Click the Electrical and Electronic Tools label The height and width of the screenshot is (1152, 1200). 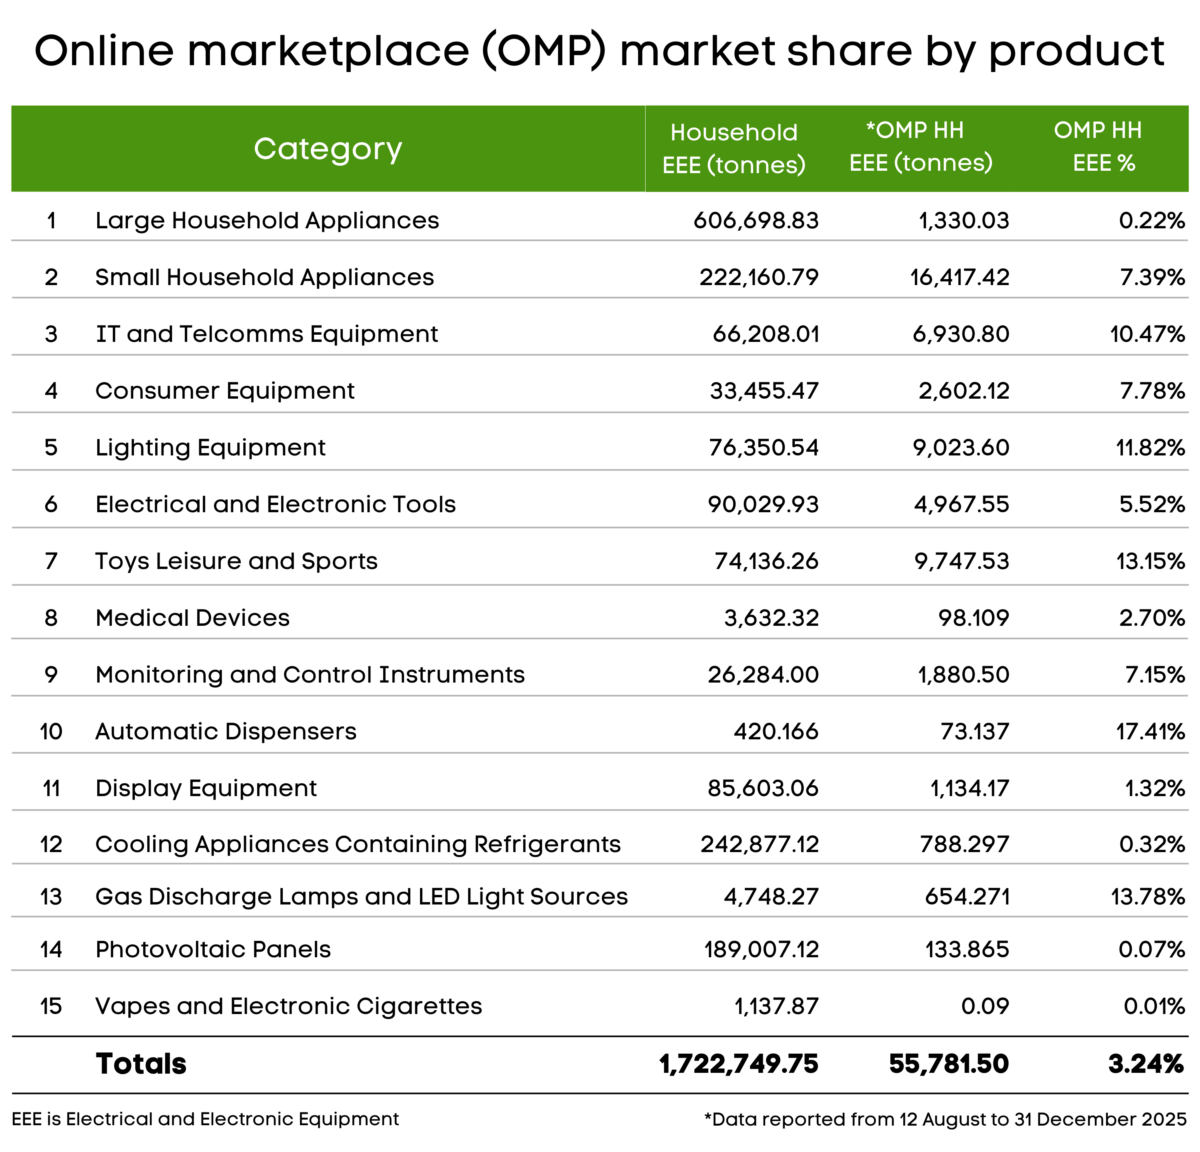tap(275, 505)
